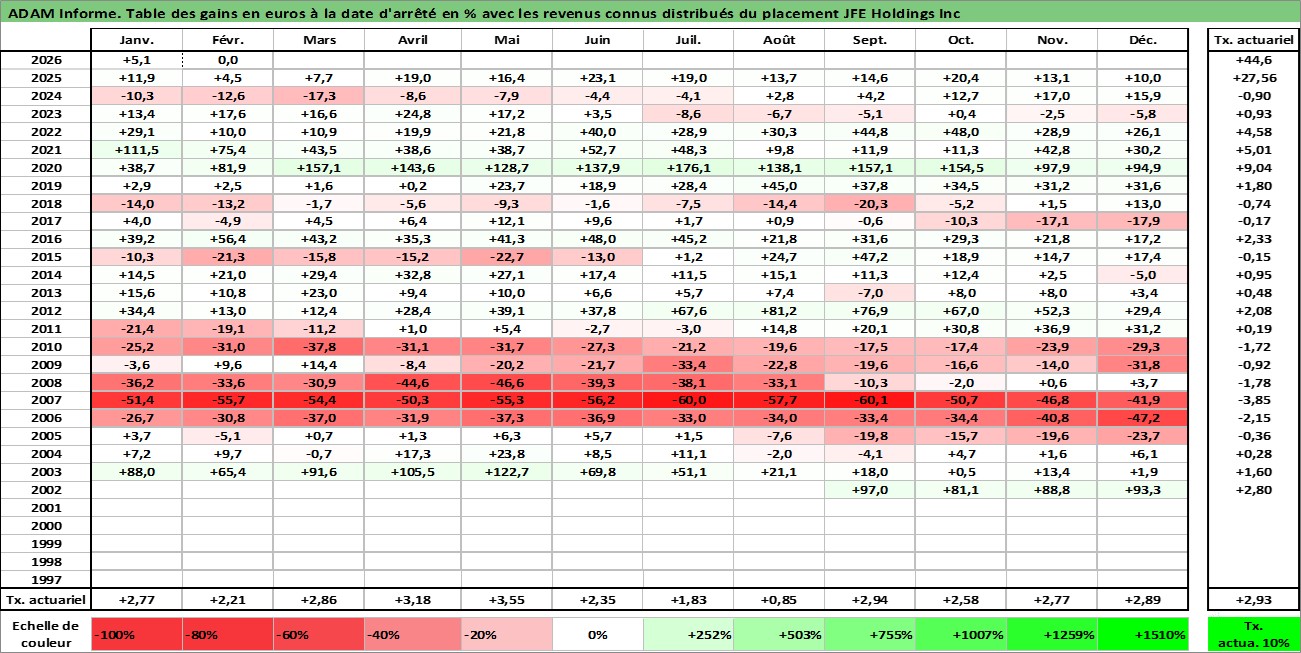Select the 2007 row label

coord(45,400)
